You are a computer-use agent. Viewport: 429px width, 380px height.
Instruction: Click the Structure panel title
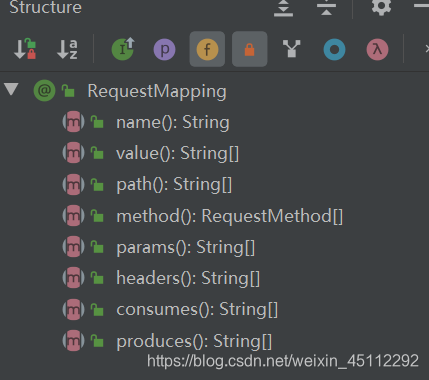[45, 7]
